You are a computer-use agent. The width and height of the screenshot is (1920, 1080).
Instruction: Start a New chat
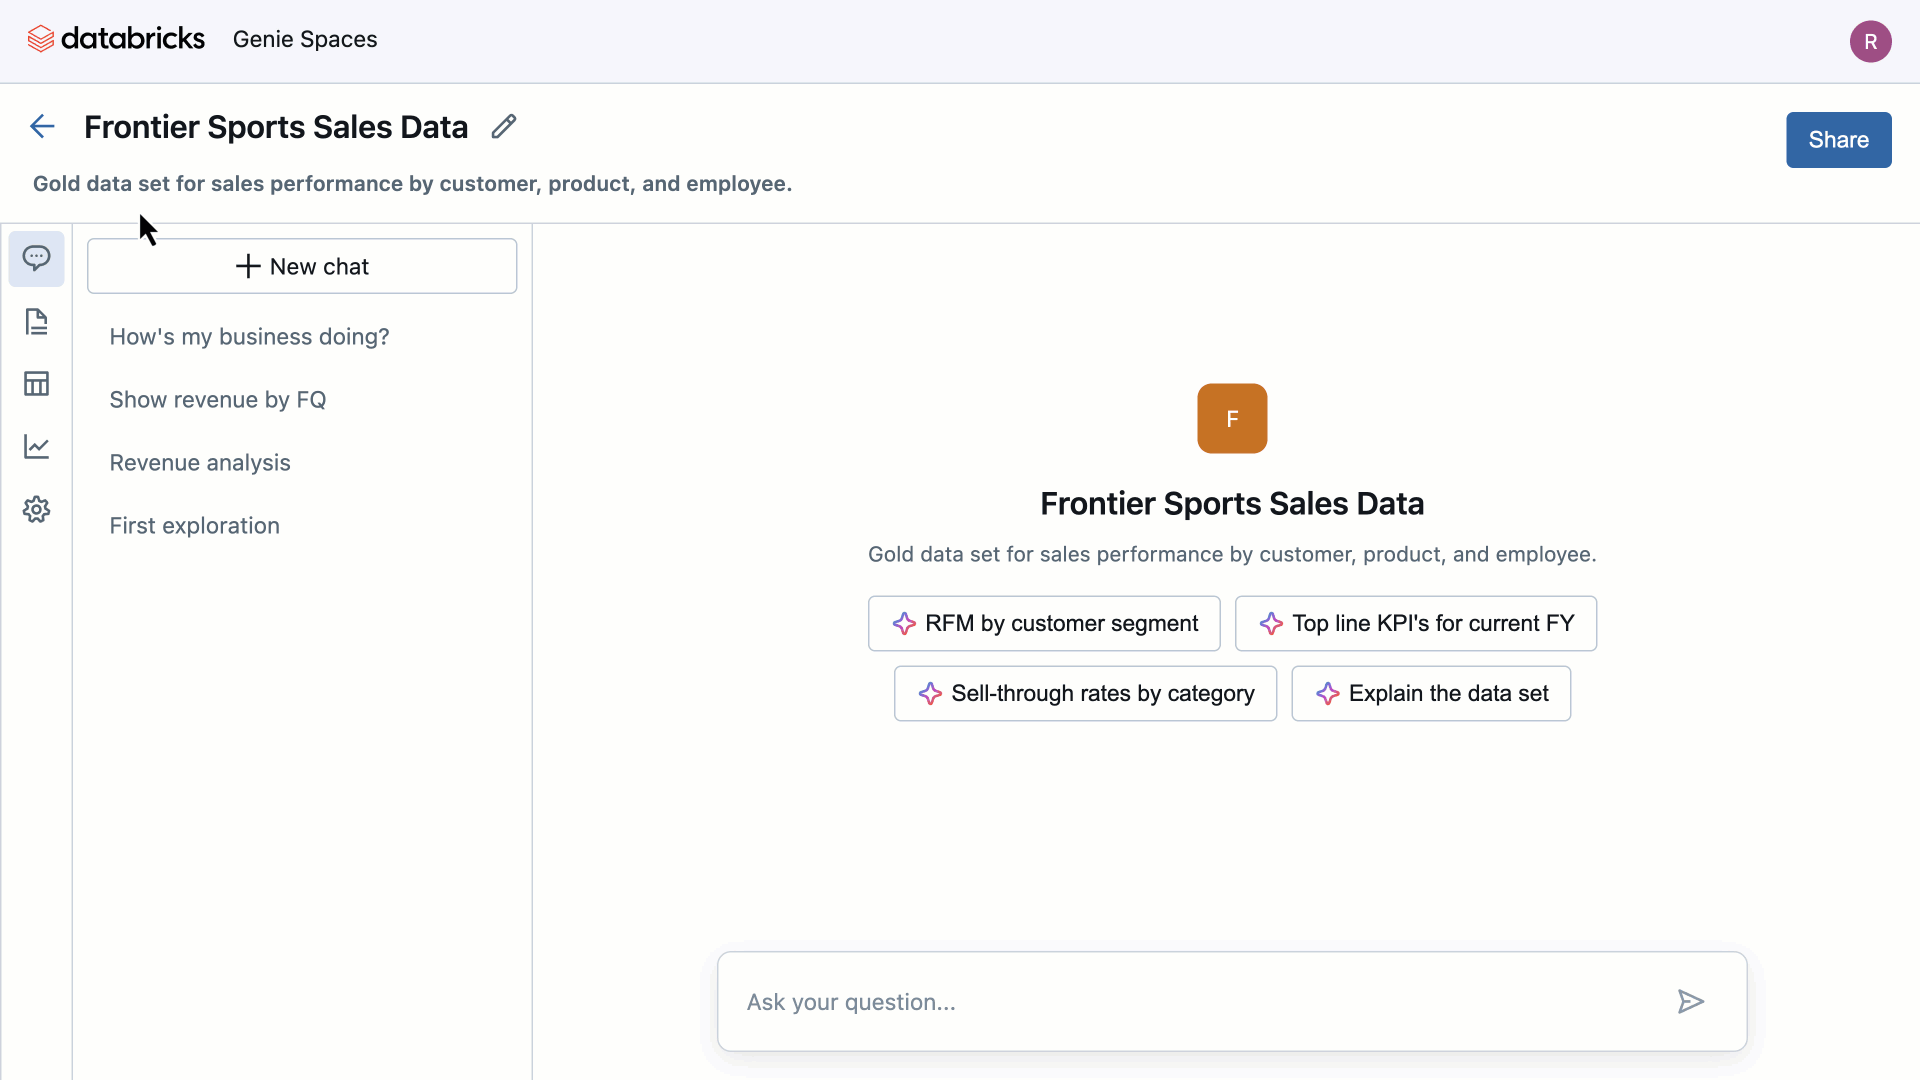301,266
